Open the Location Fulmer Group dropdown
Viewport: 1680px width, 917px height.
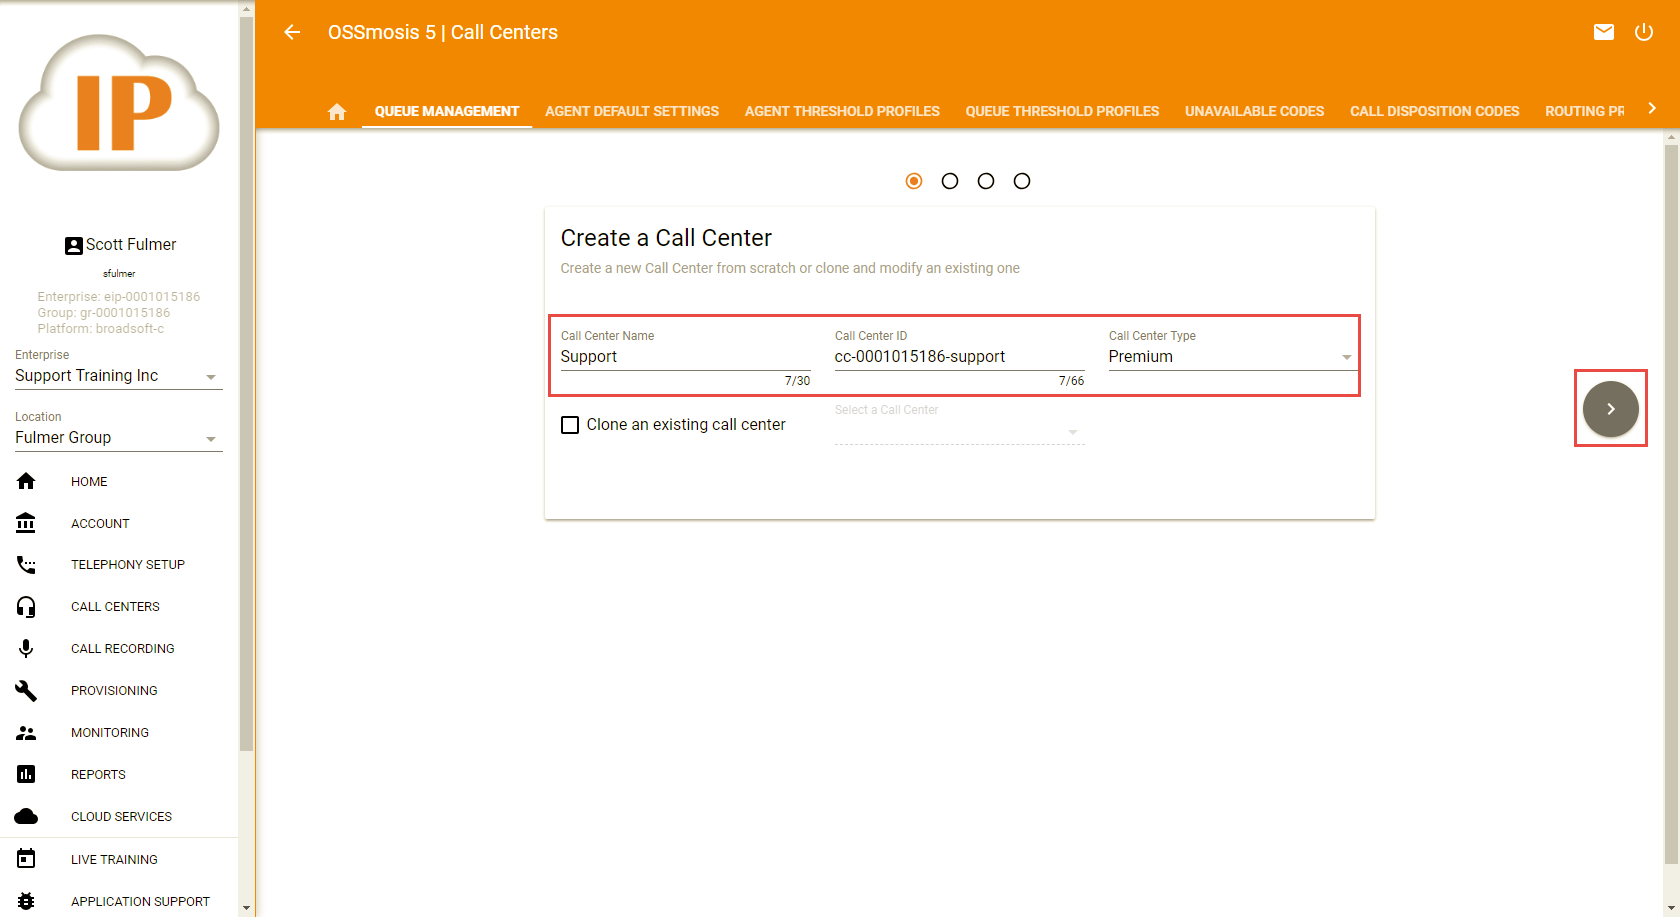118,438
